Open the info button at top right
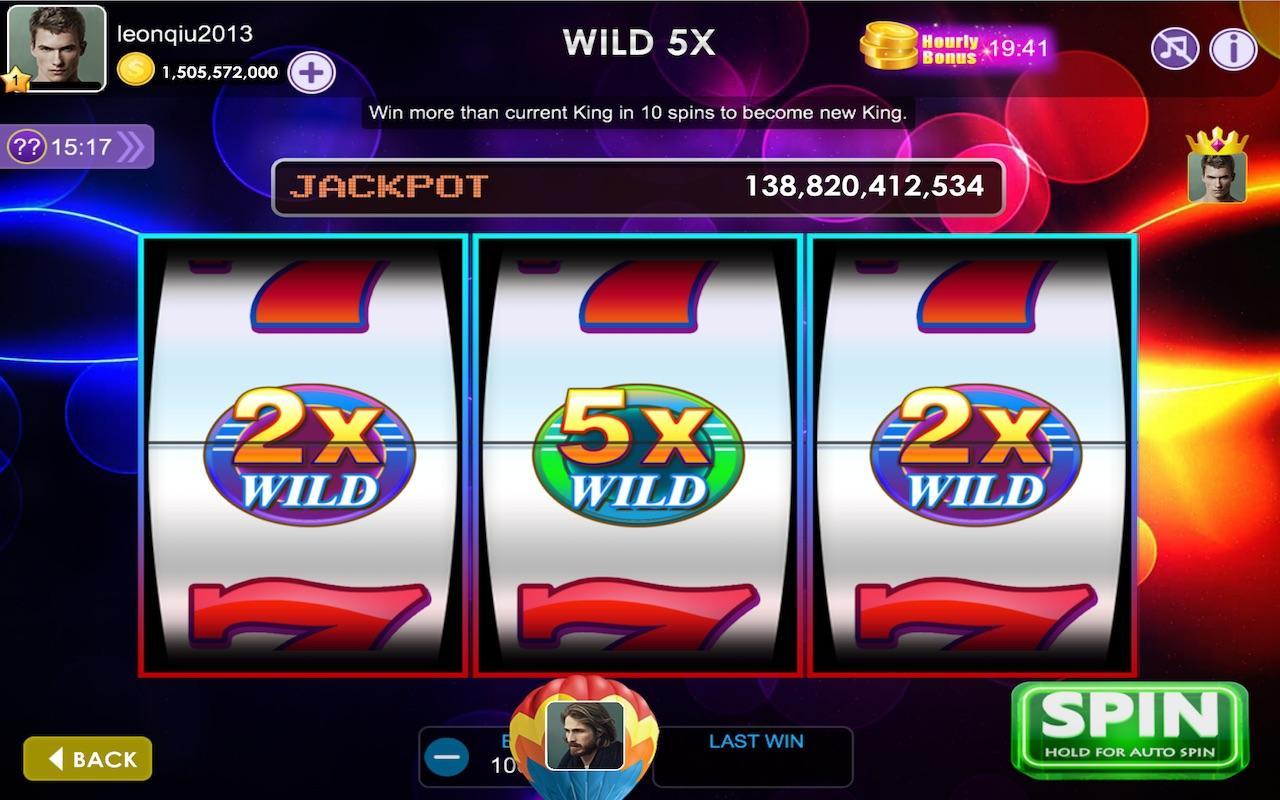1280x800 pixels. point(1233,47)
